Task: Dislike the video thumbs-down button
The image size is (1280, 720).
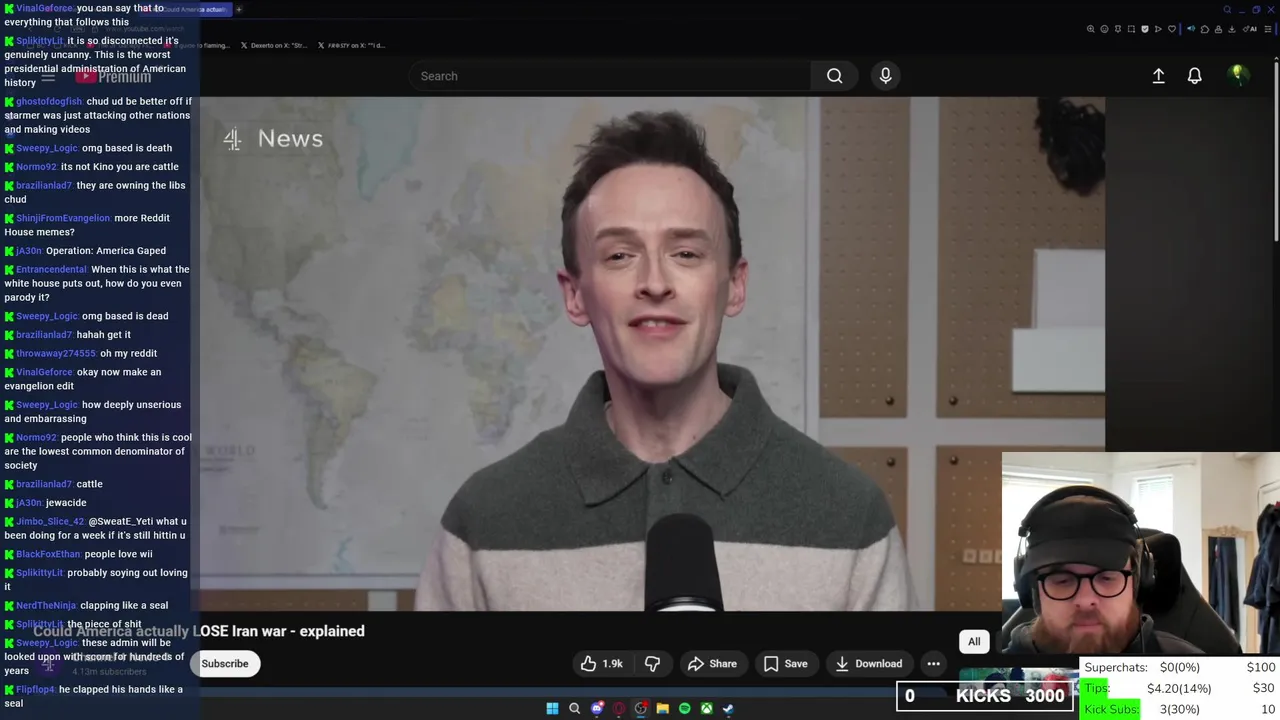Action: [x=652, y=663]
